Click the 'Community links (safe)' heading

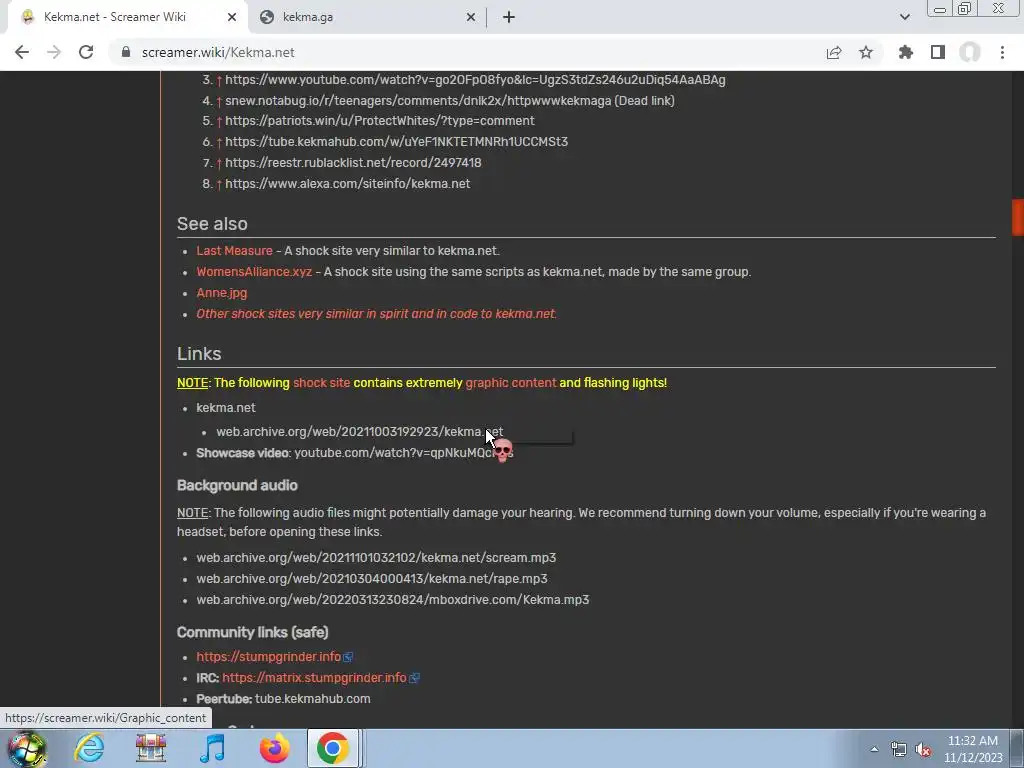click(x=252, y=632)
